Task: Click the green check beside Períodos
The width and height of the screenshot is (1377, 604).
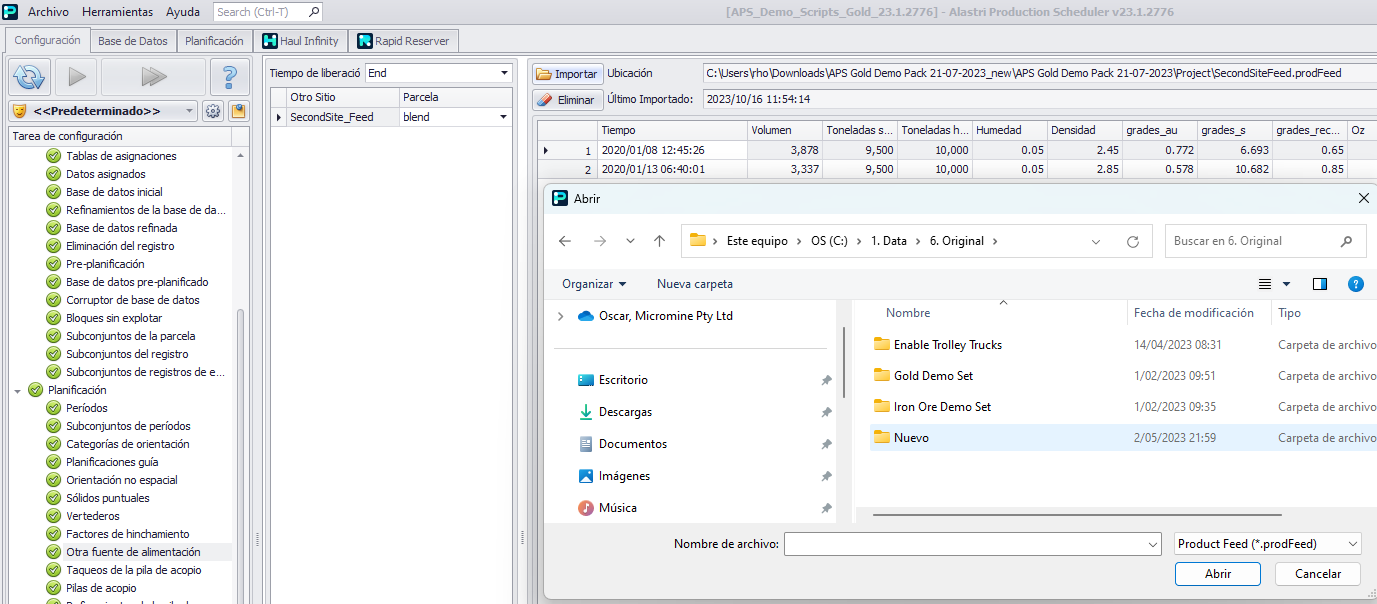Action: pos(54,408)
